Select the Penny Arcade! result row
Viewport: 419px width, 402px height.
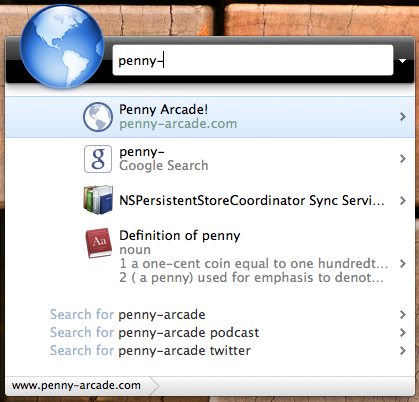tap(210, 117)
